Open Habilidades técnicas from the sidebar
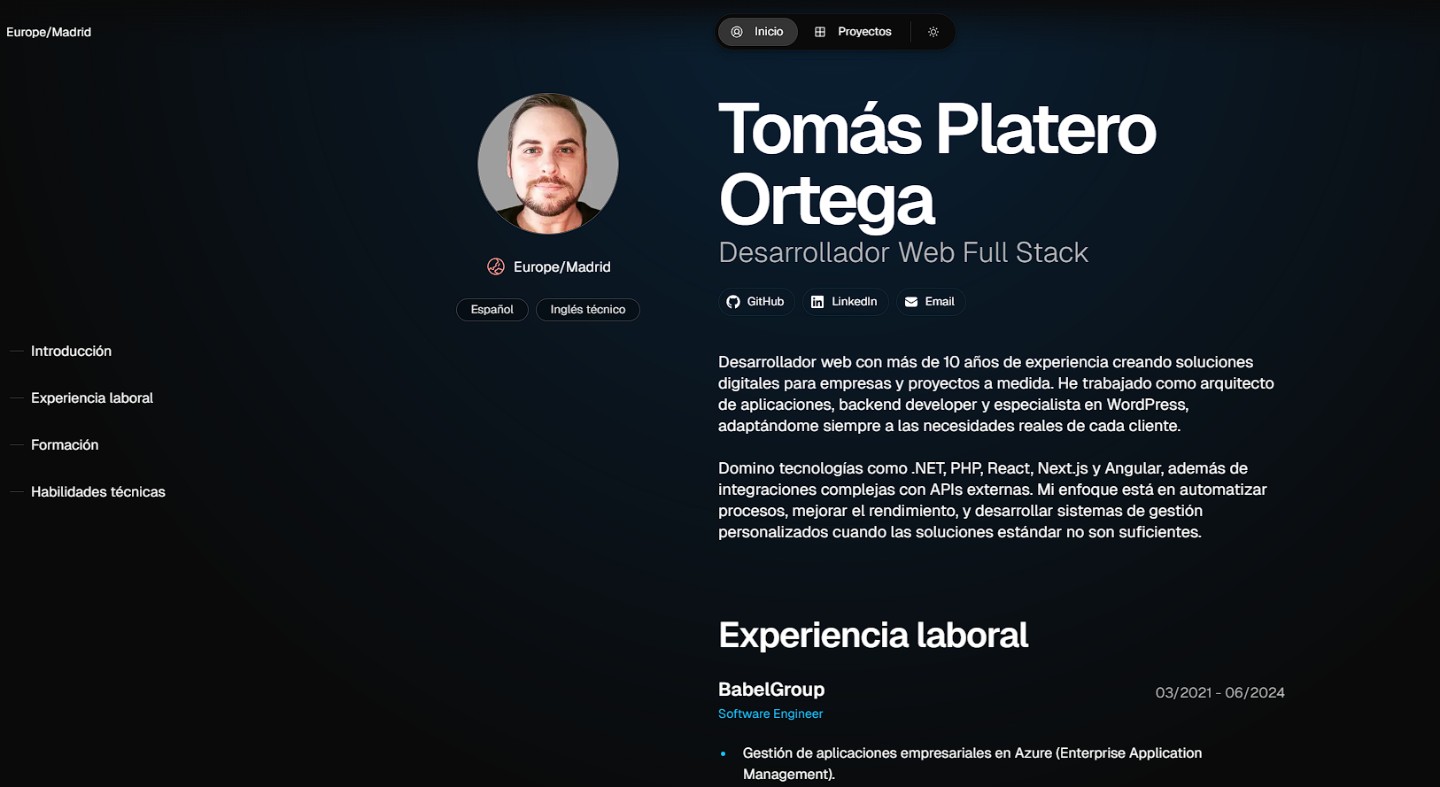 pos(97,491)
